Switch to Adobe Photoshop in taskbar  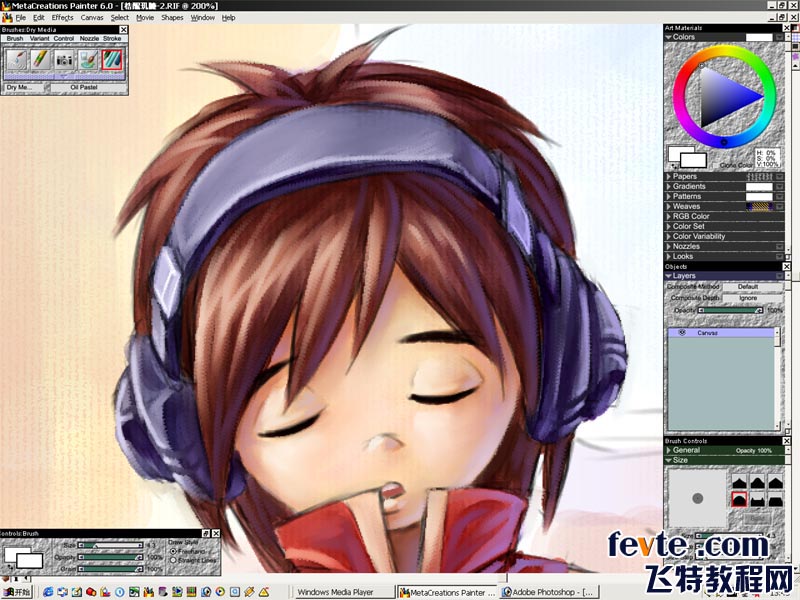548,592
